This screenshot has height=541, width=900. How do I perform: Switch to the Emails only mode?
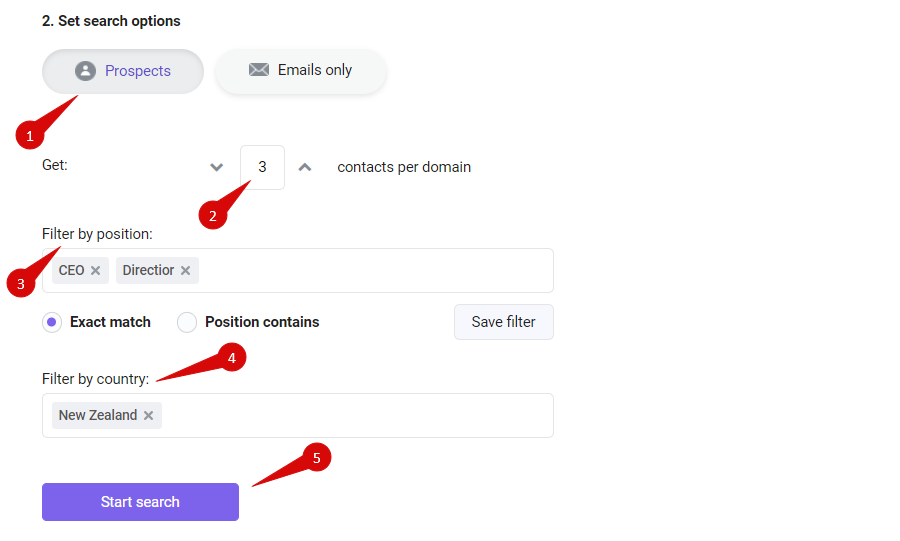click(301, 71)
